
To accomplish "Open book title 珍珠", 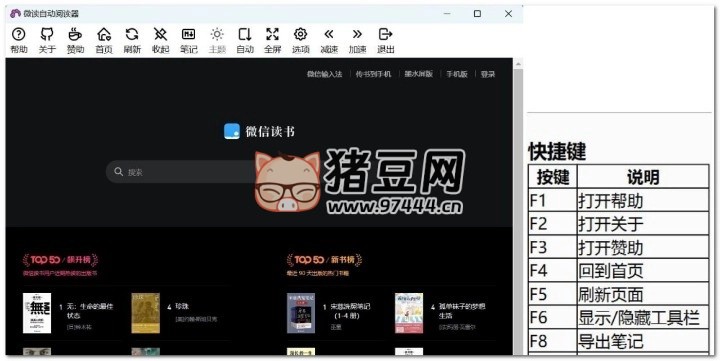I will (x=182, y=306).
